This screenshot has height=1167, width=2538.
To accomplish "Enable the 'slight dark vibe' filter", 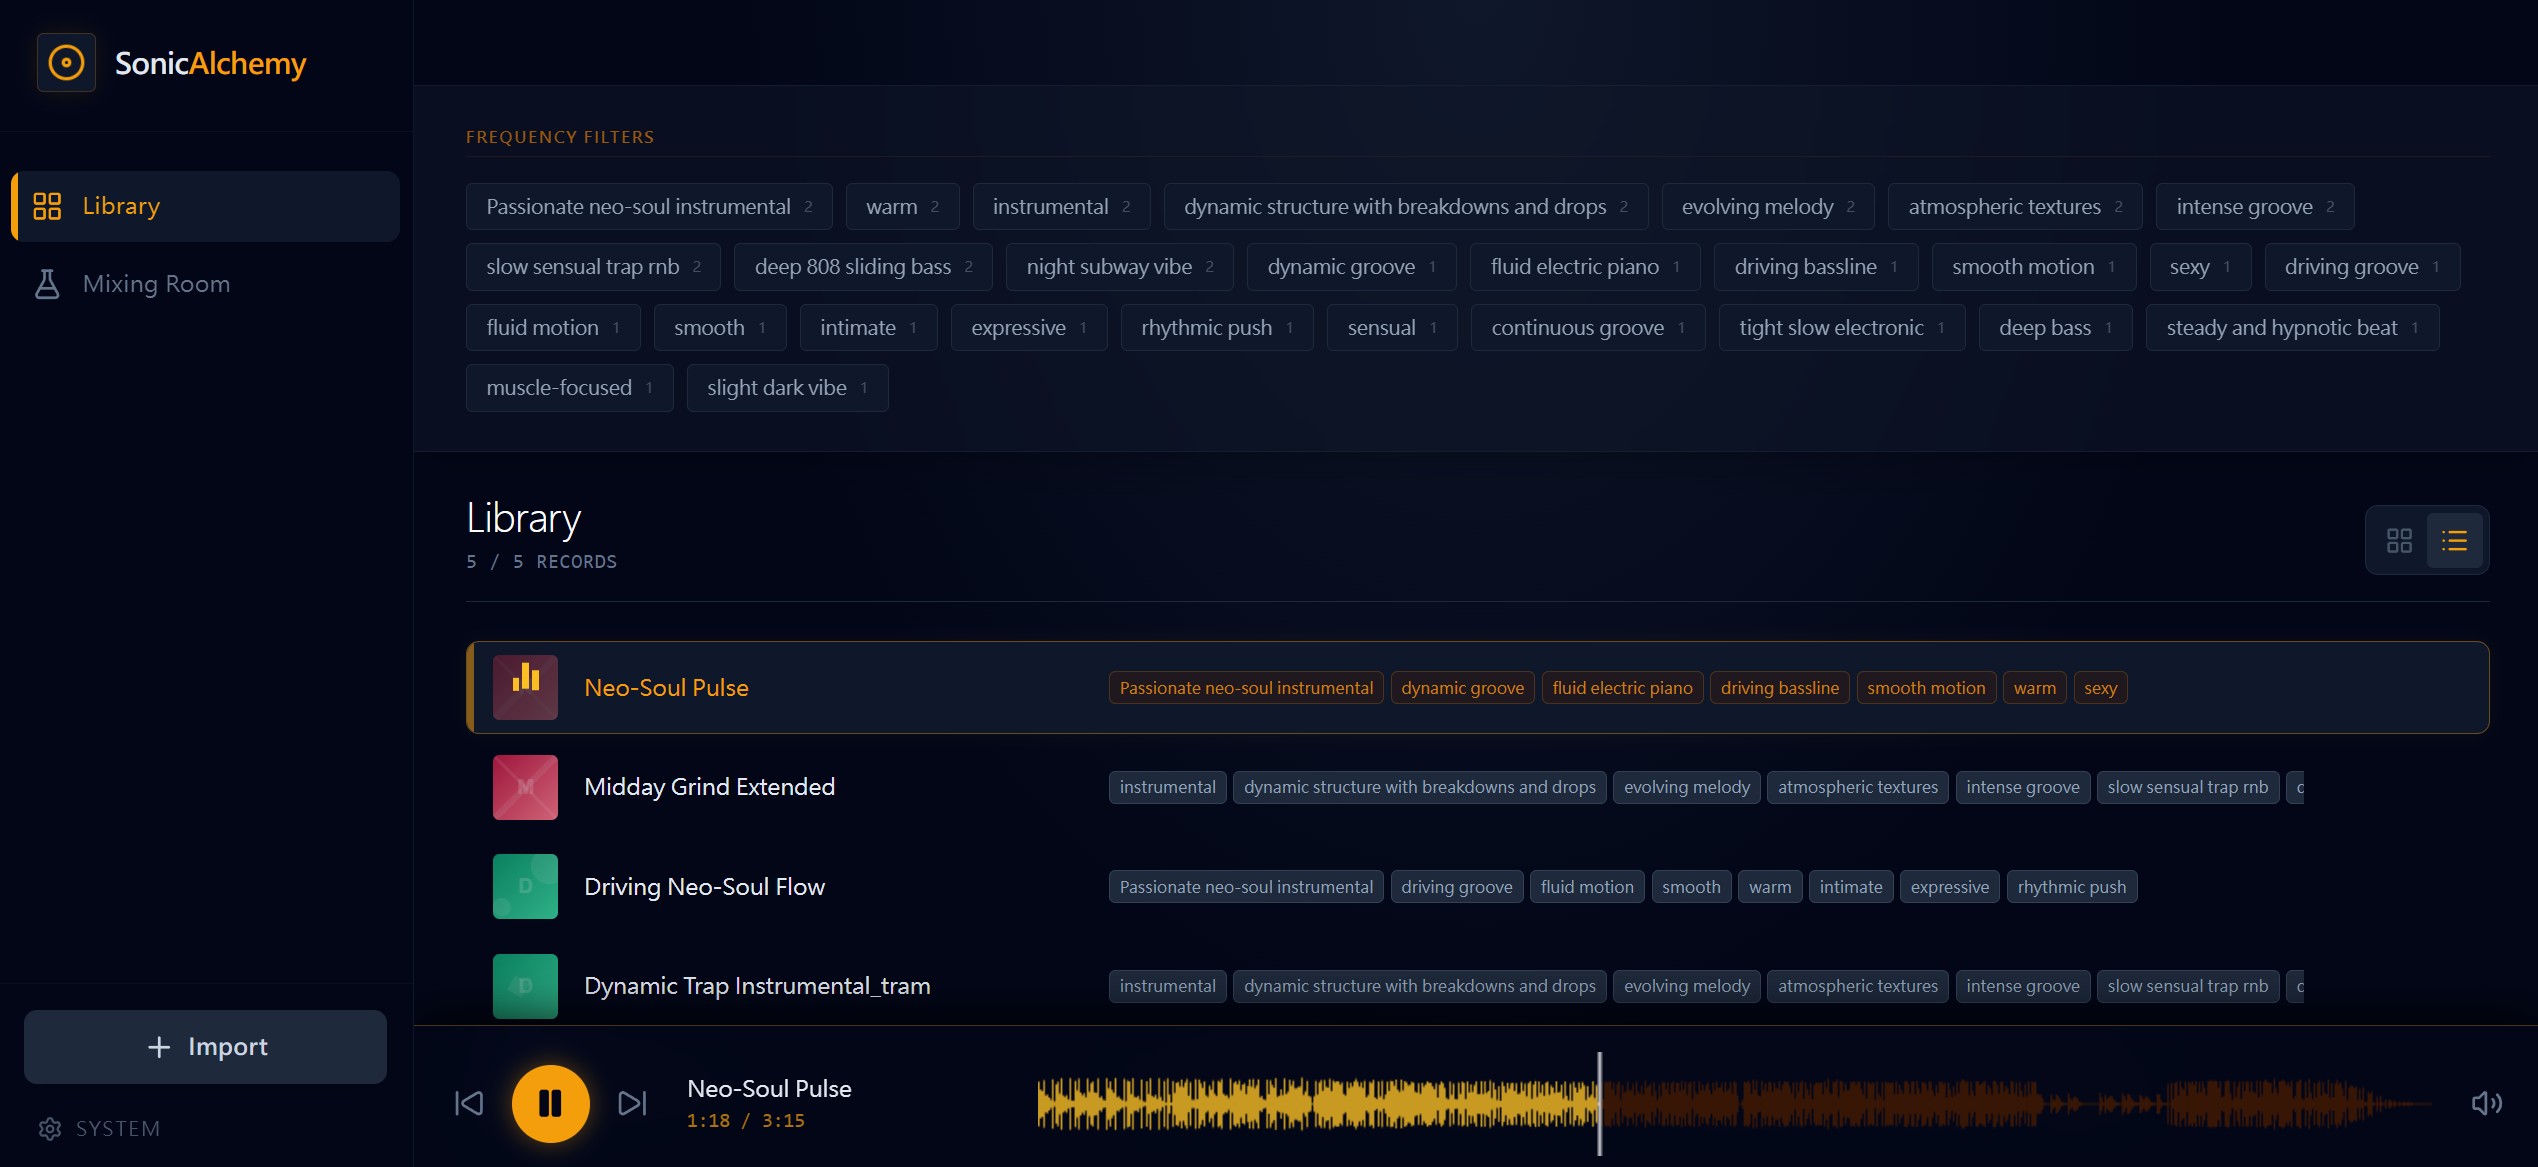I will (x=786, y=388).
